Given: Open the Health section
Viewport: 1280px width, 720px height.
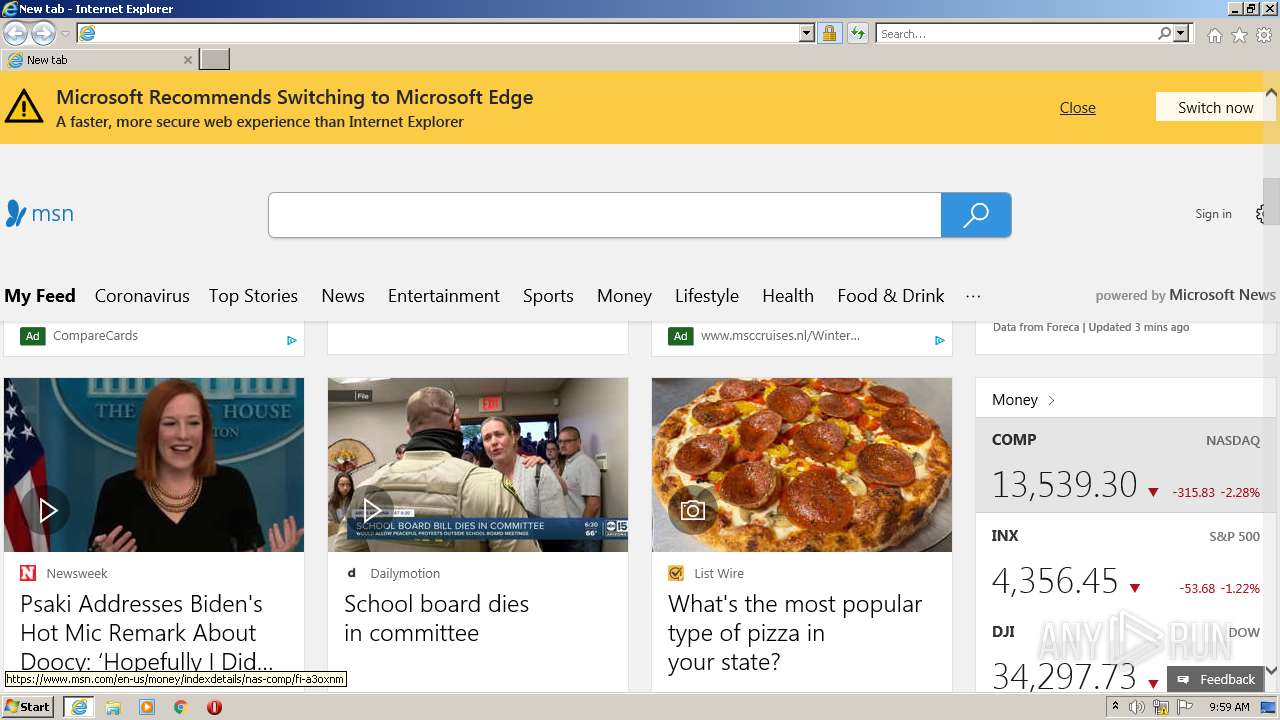Looking at the screenshot, I should (788, 296).
